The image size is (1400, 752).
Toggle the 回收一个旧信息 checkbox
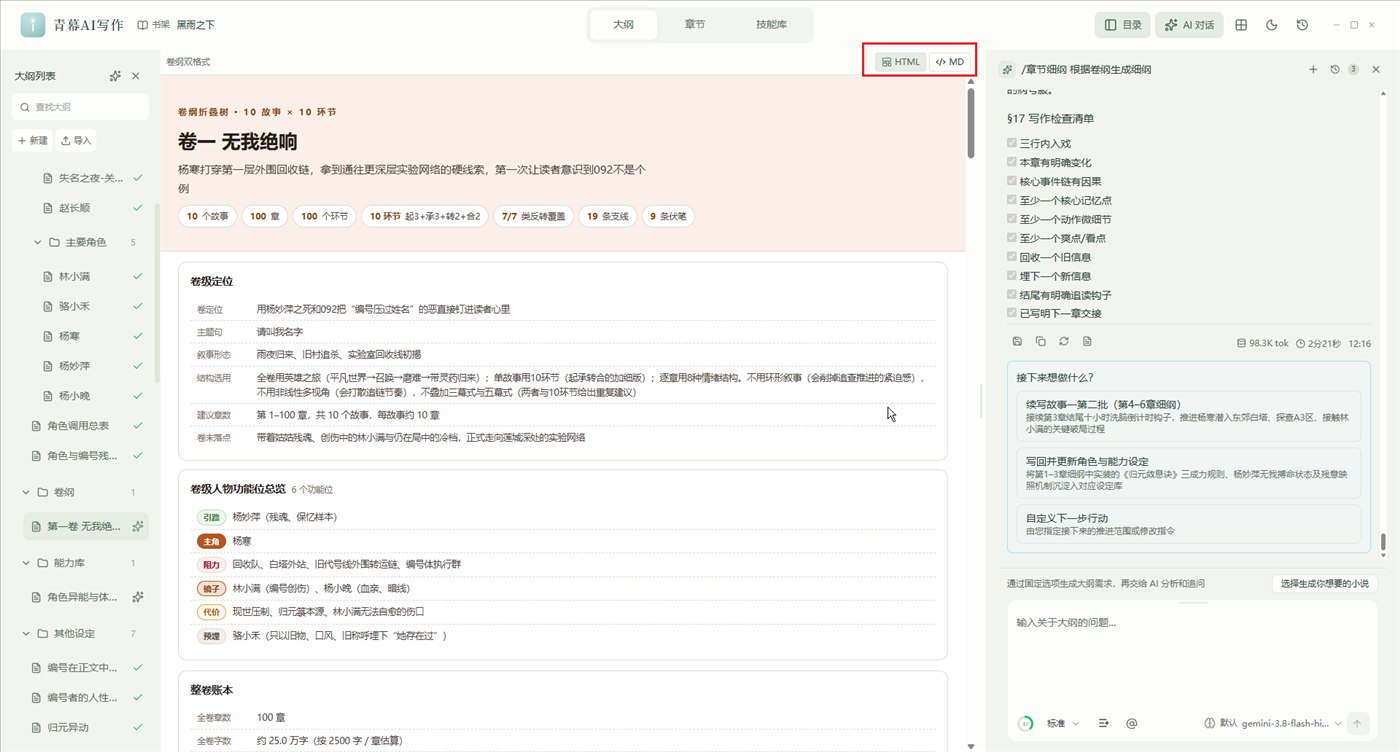point(1012,257)
